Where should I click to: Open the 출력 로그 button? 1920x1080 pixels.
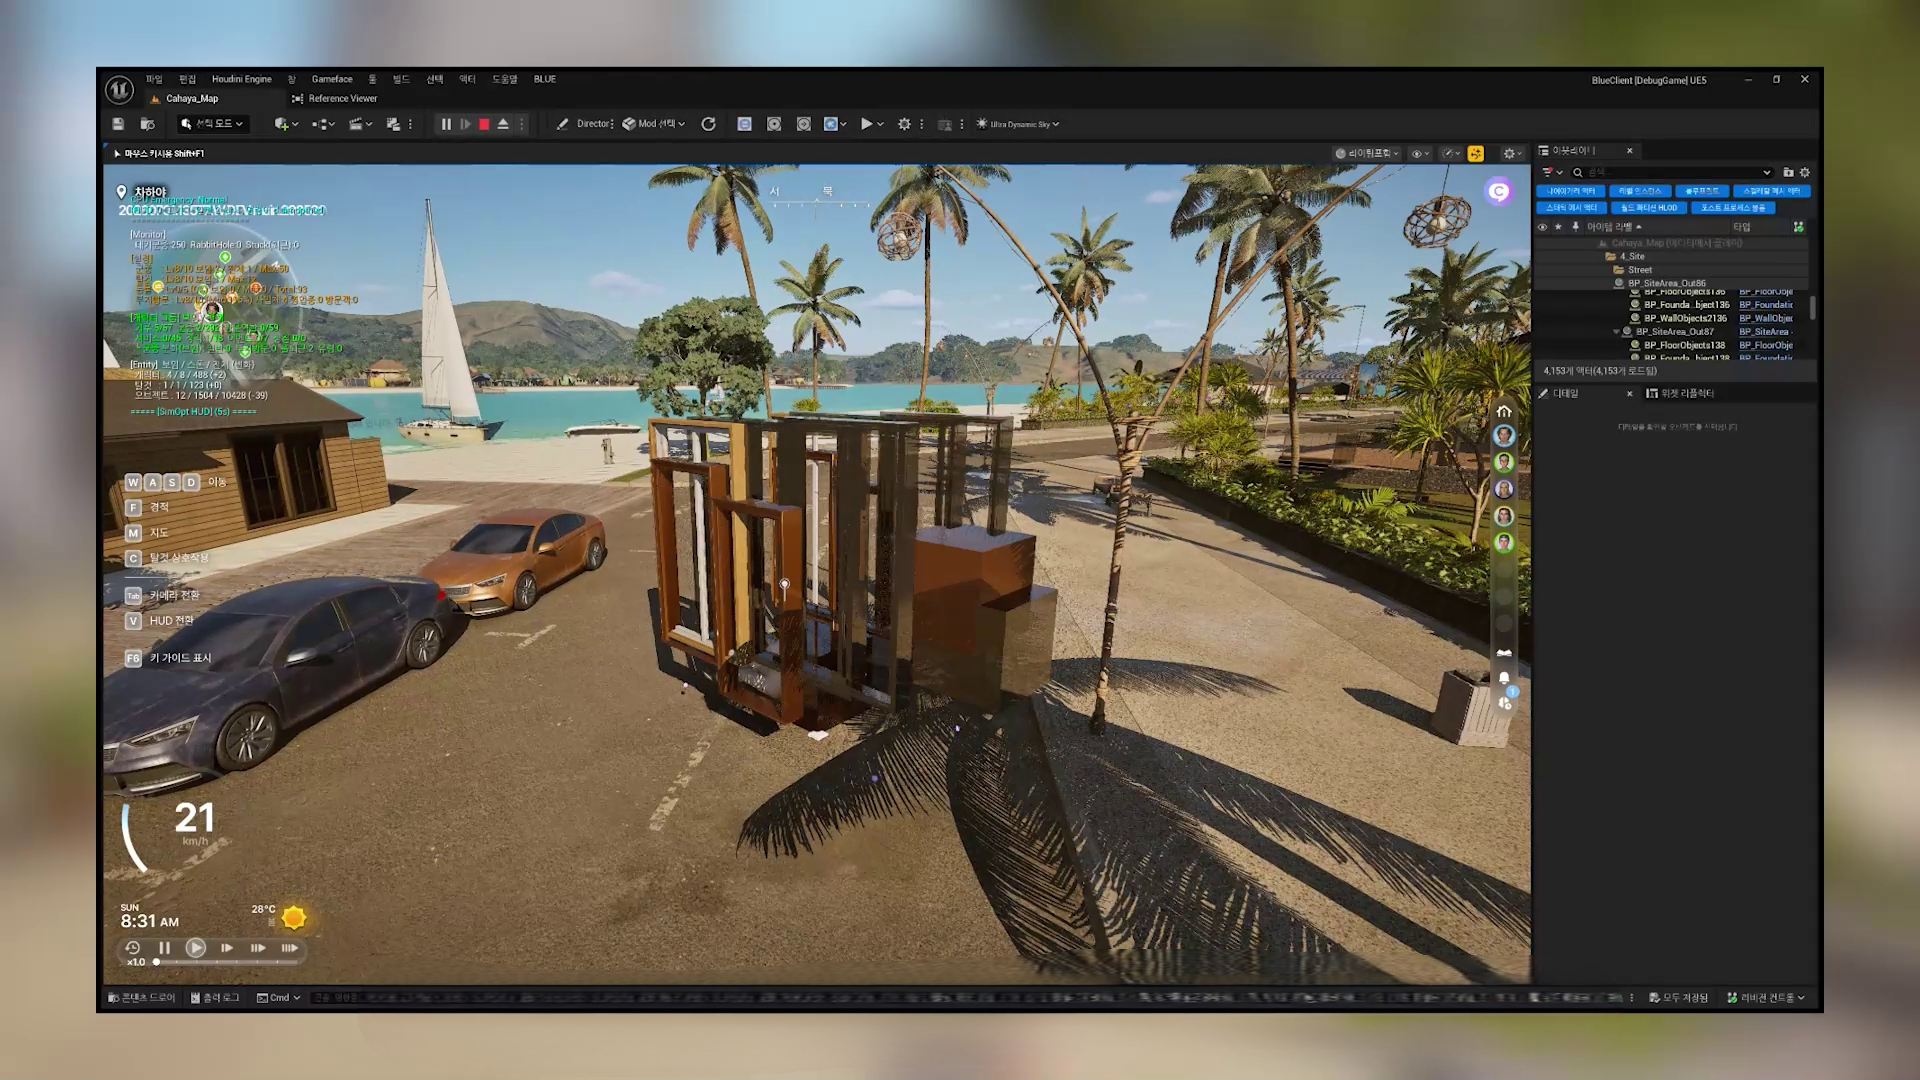click(215, 997)
